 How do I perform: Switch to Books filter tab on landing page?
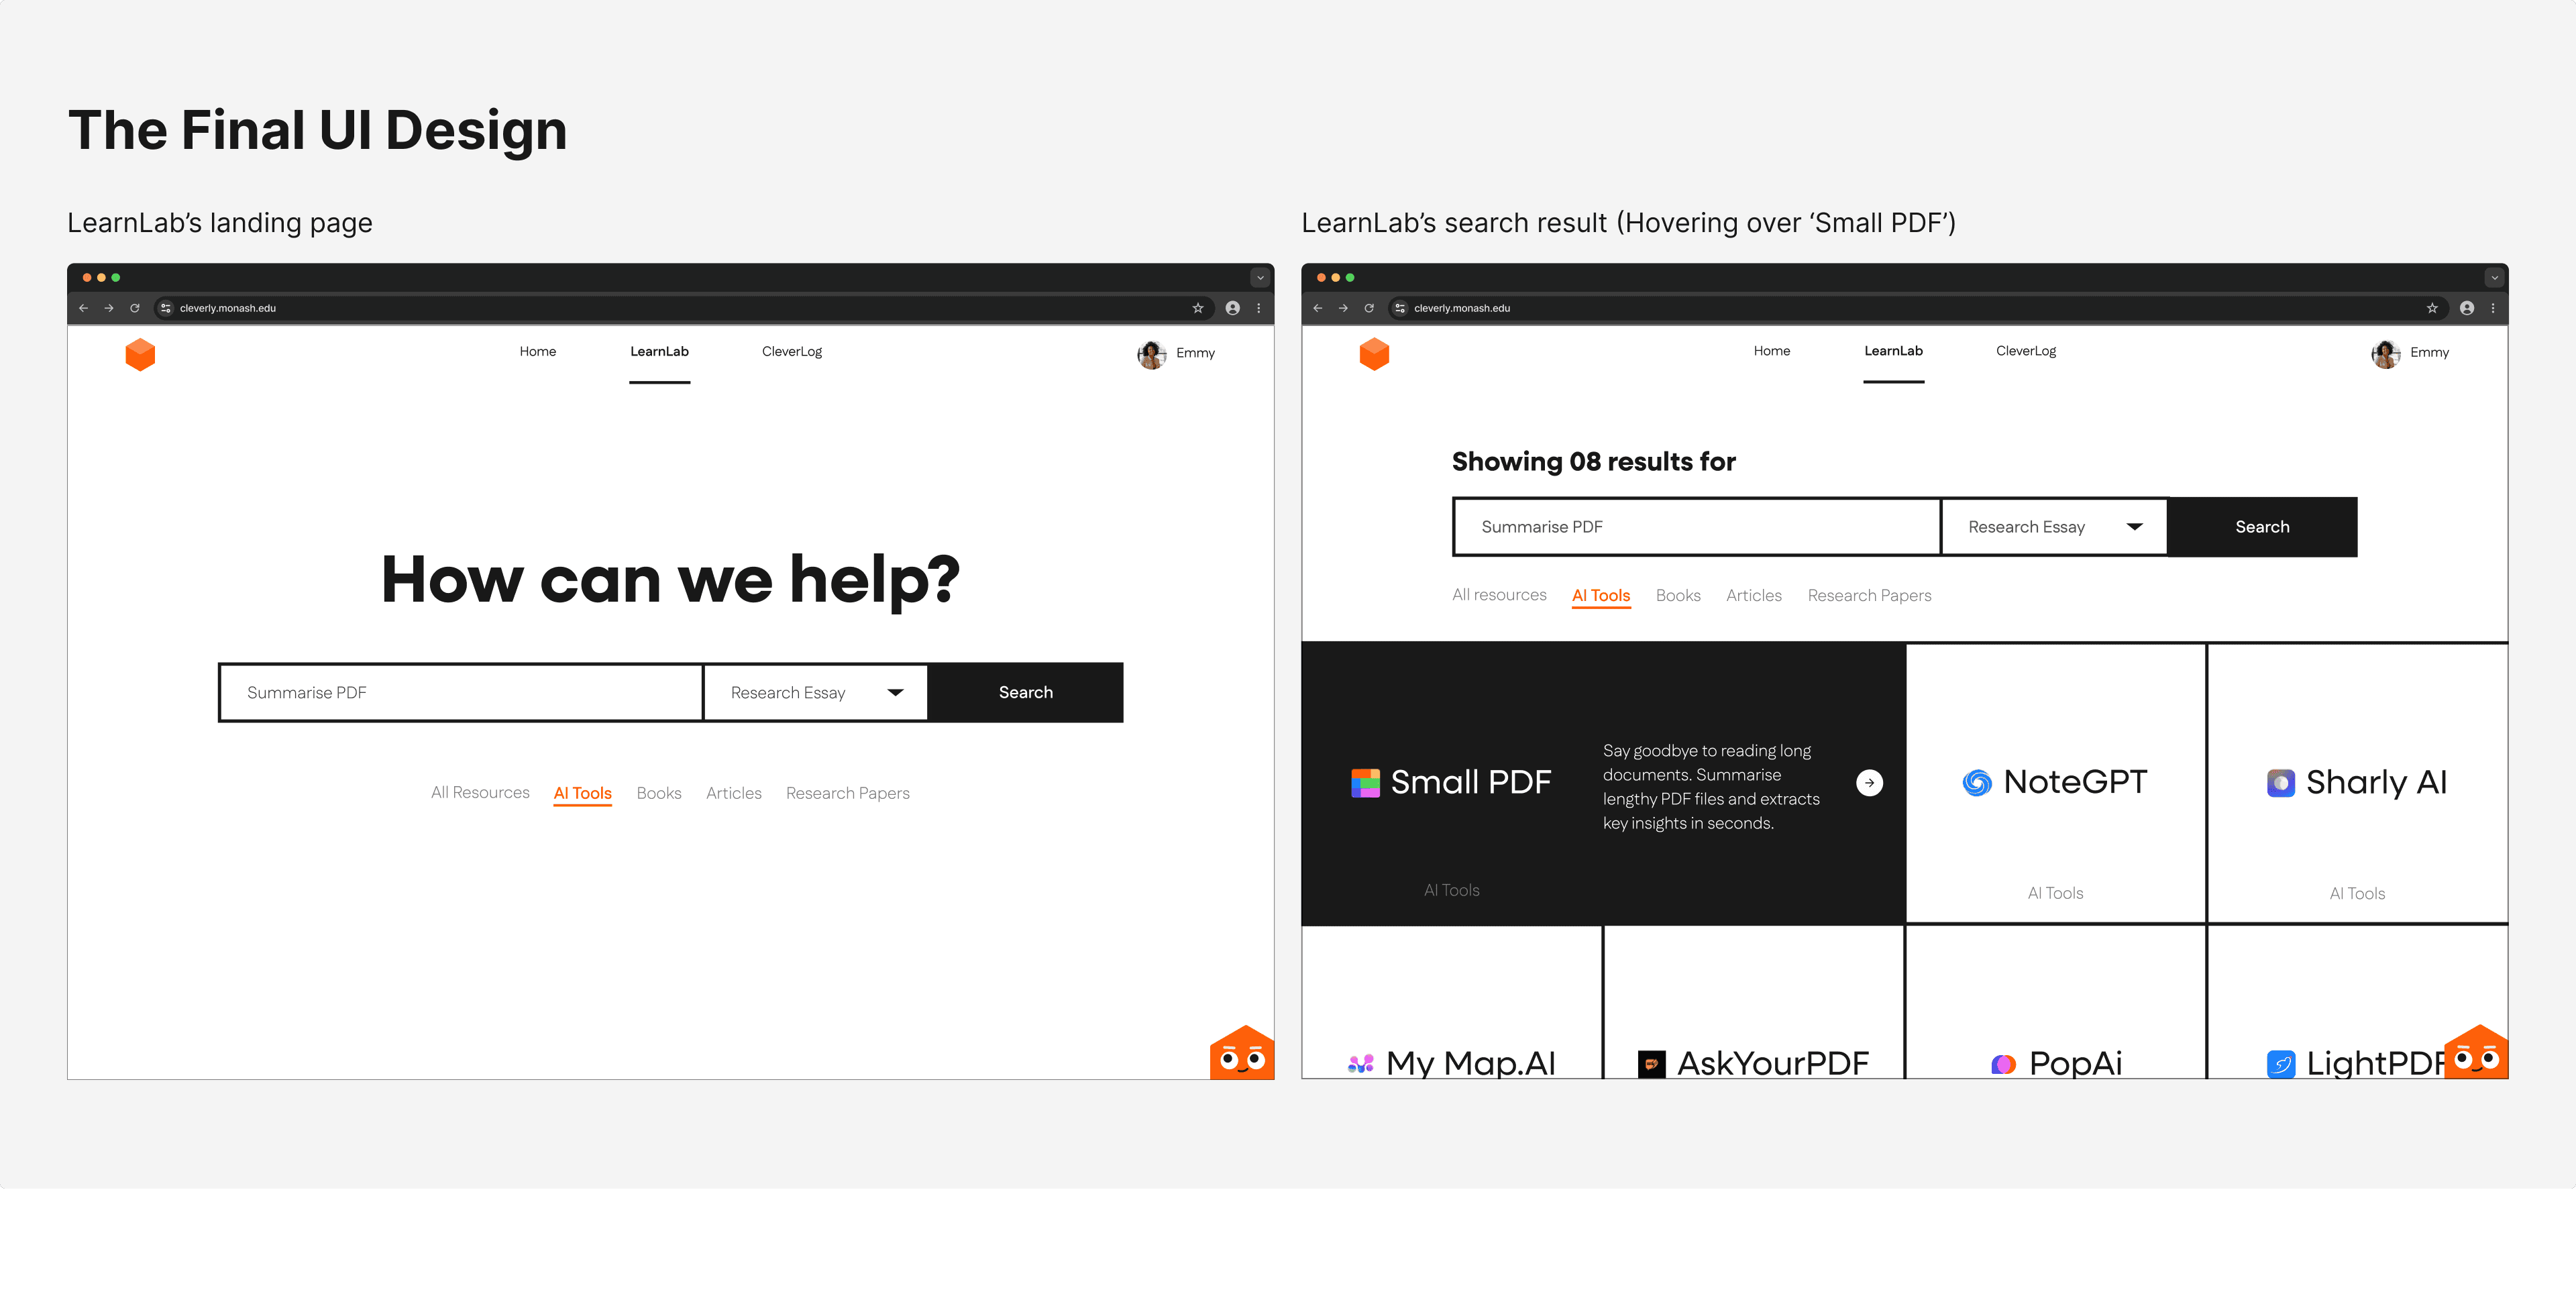point(658,794)
